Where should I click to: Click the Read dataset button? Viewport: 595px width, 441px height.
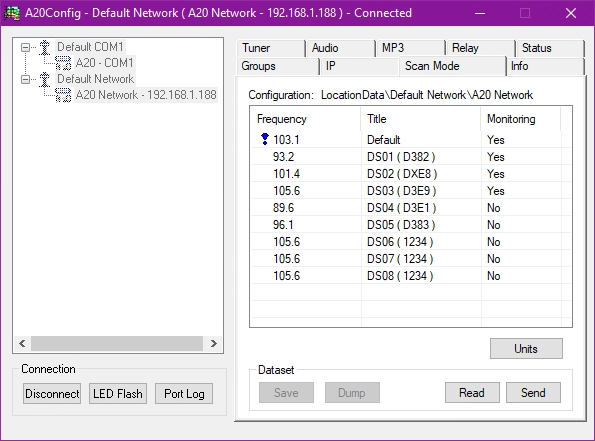tap(472, 392)
